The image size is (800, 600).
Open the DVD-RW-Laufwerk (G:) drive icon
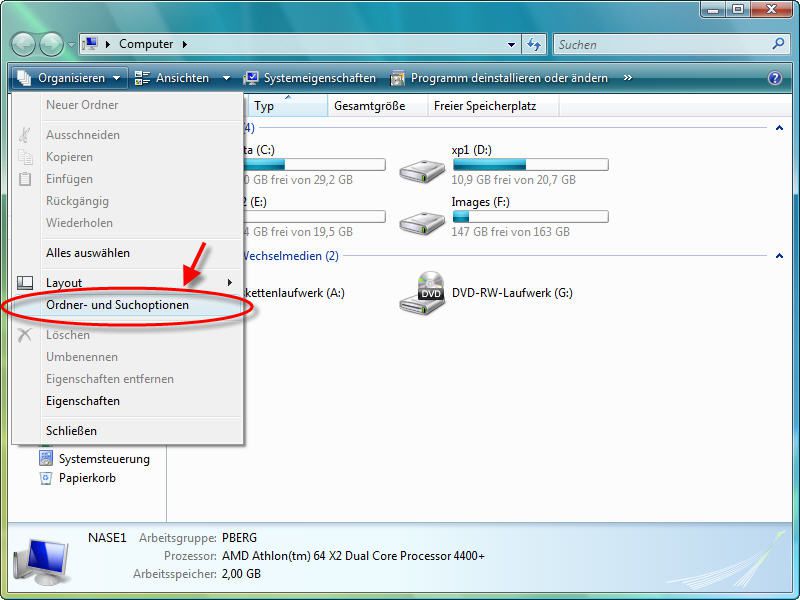[x=422, y=293]
